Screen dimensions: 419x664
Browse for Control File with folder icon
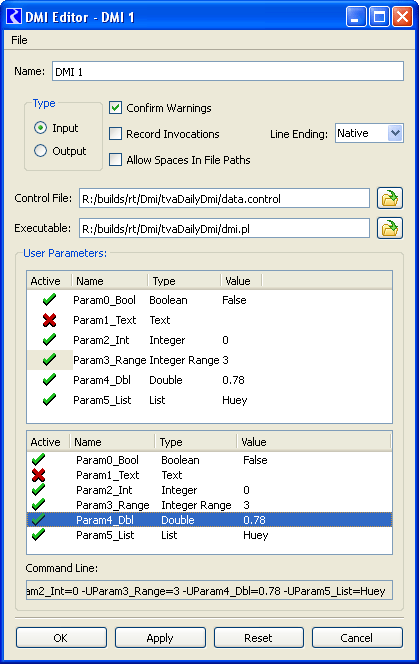pyautogui.click(x=390, y=198)
